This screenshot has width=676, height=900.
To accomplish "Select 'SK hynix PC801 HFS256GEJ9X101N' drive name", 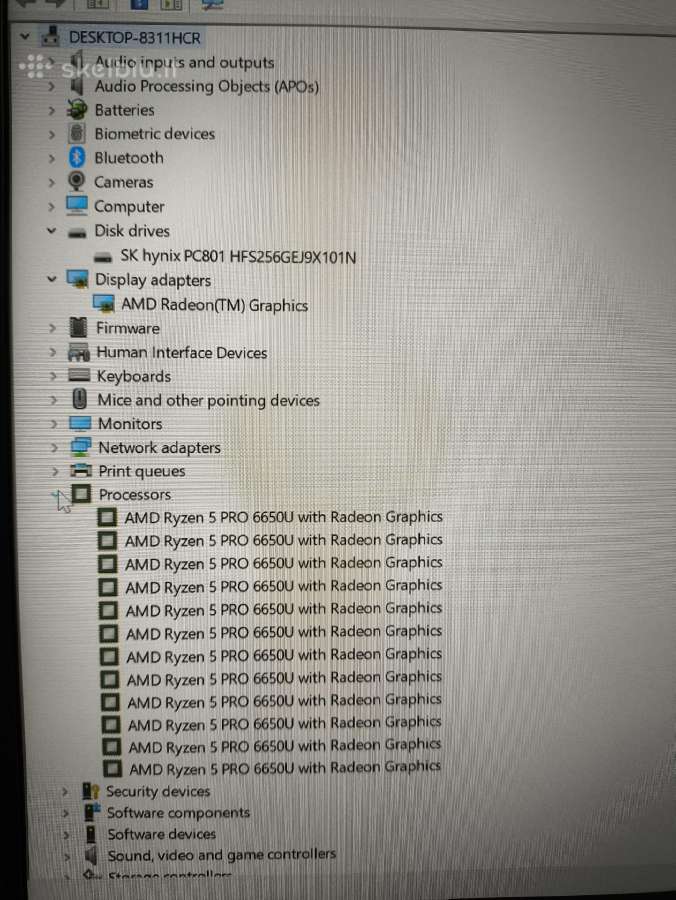I will click(238, 256).
